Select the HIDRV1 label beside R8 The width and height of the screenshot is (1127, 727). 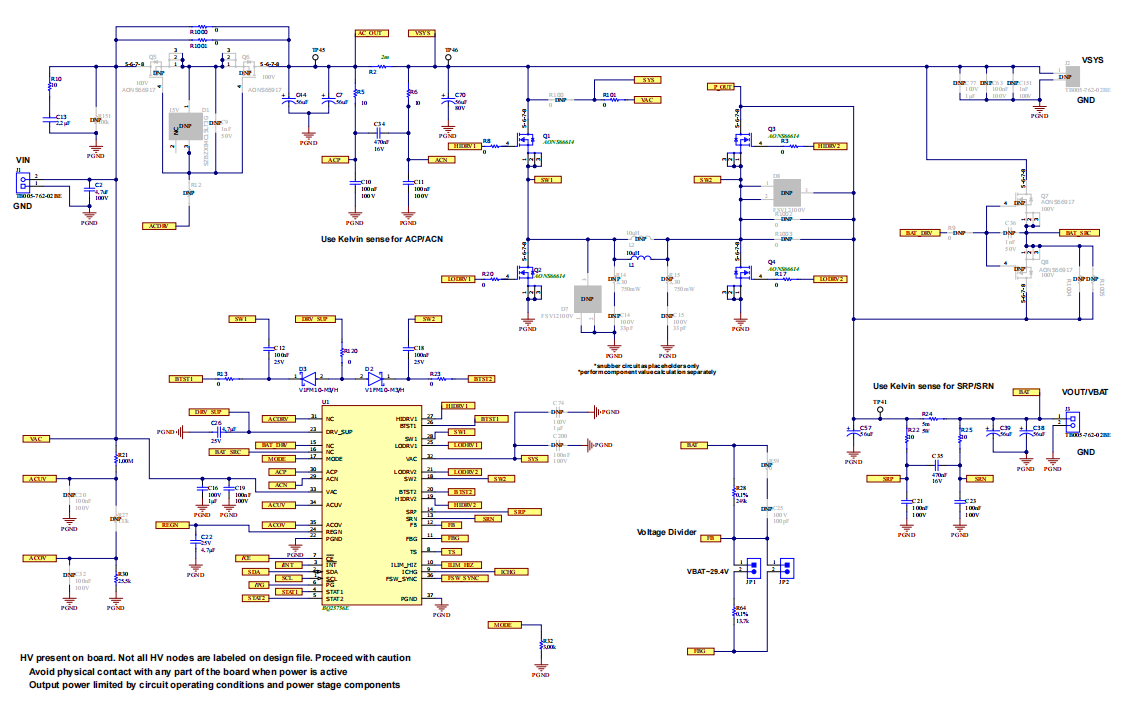click(x=465, y=146)
